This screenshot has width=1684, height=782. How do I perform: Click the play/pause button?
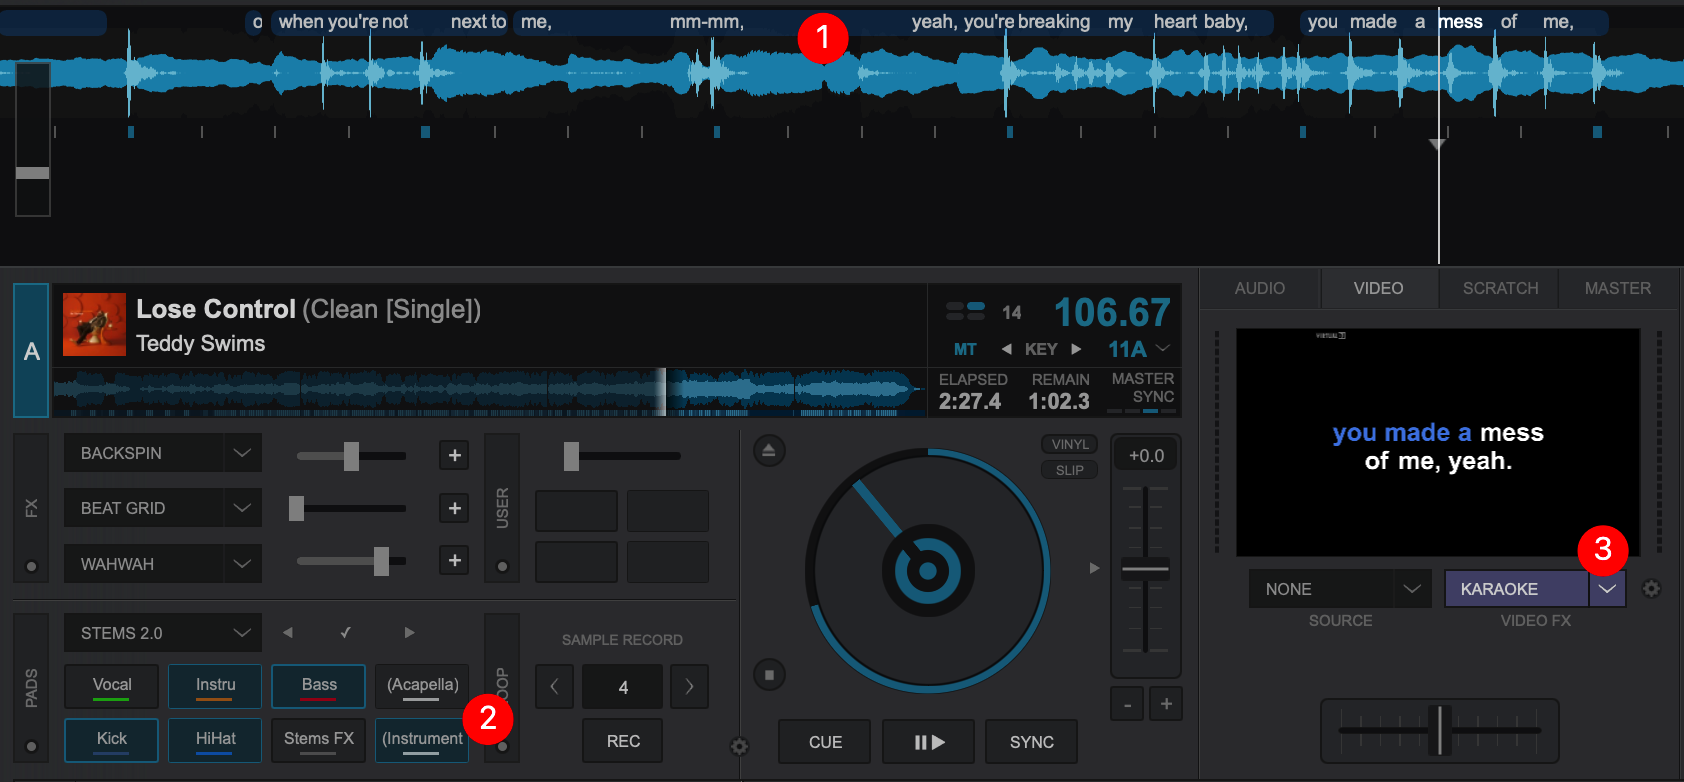928,742
